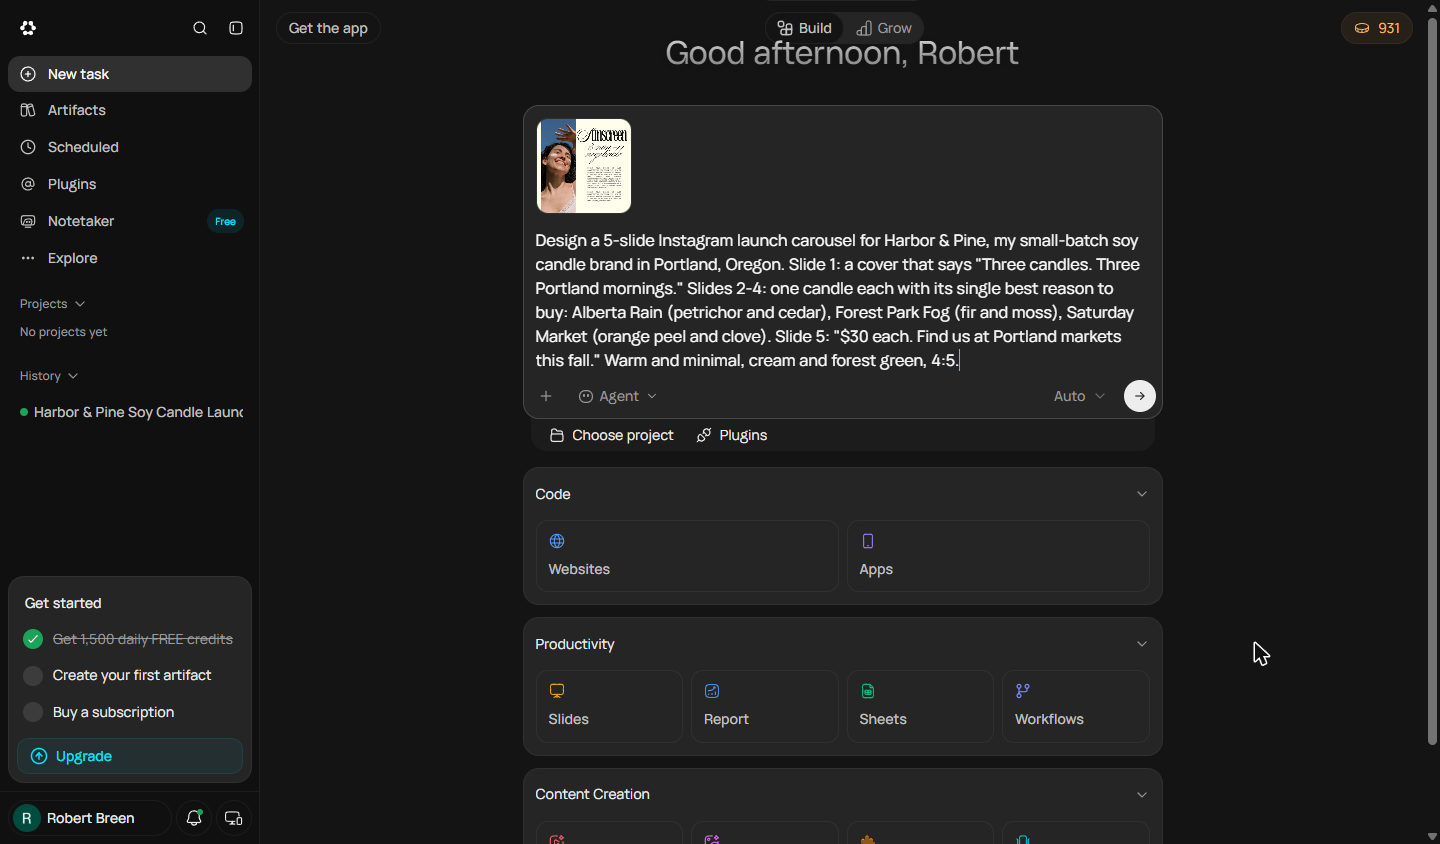Open the Websites card
Image resolution: width=1440 pixels, height=844 pixels.
click(x=687, y=556)
